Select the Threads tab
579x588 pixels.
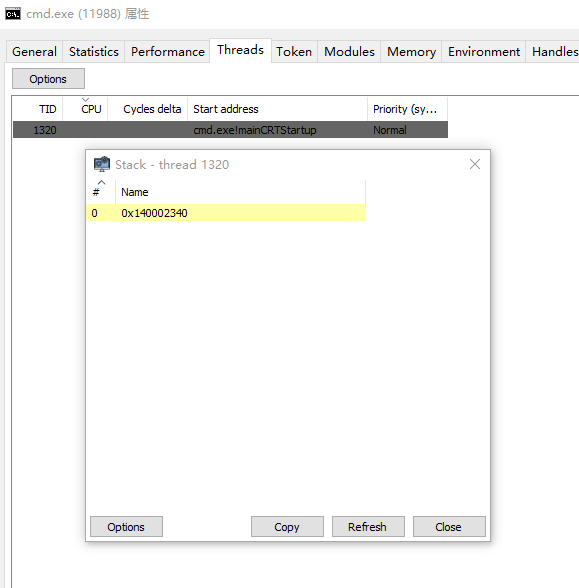(x=240, y=50)
